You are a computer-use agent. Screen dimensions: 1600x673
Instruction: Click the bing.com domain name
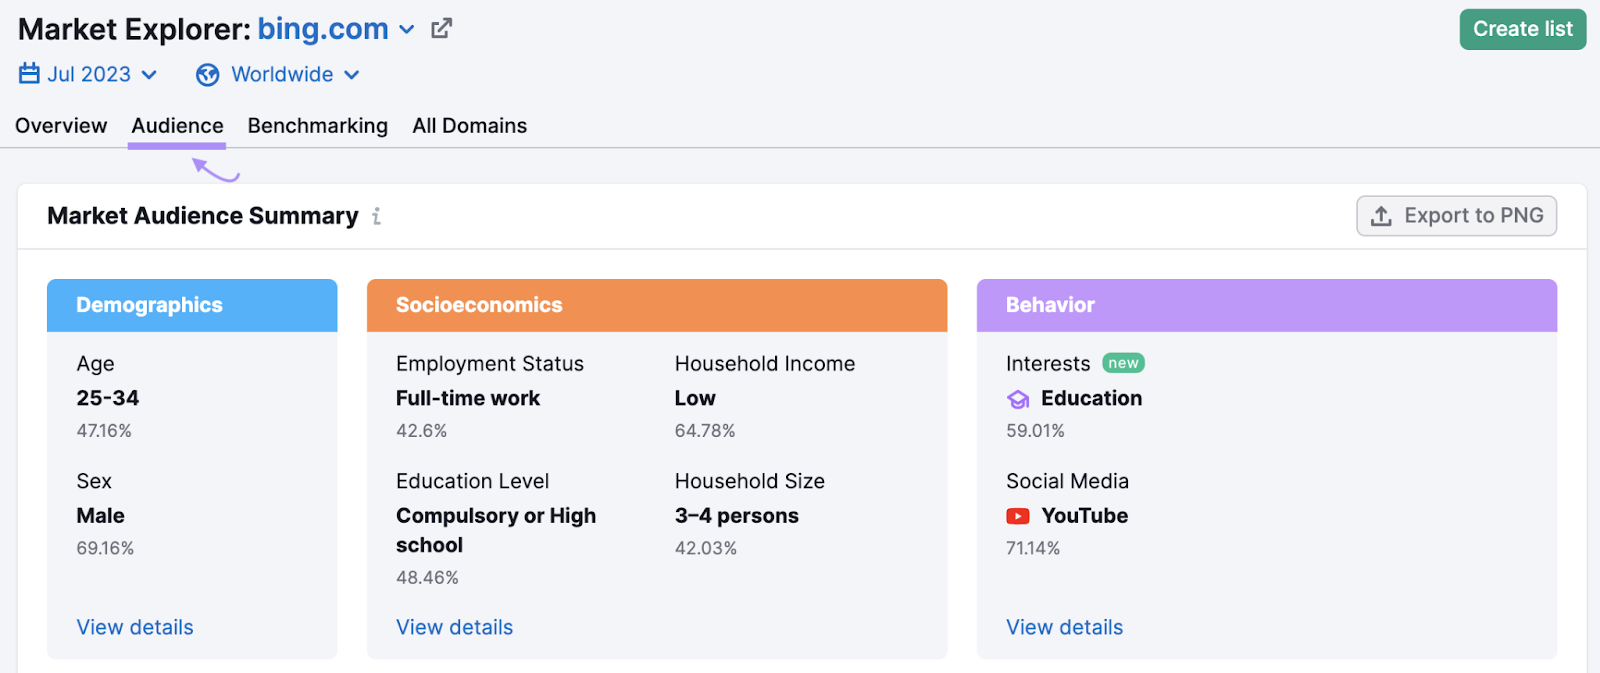tap(323, 29)
